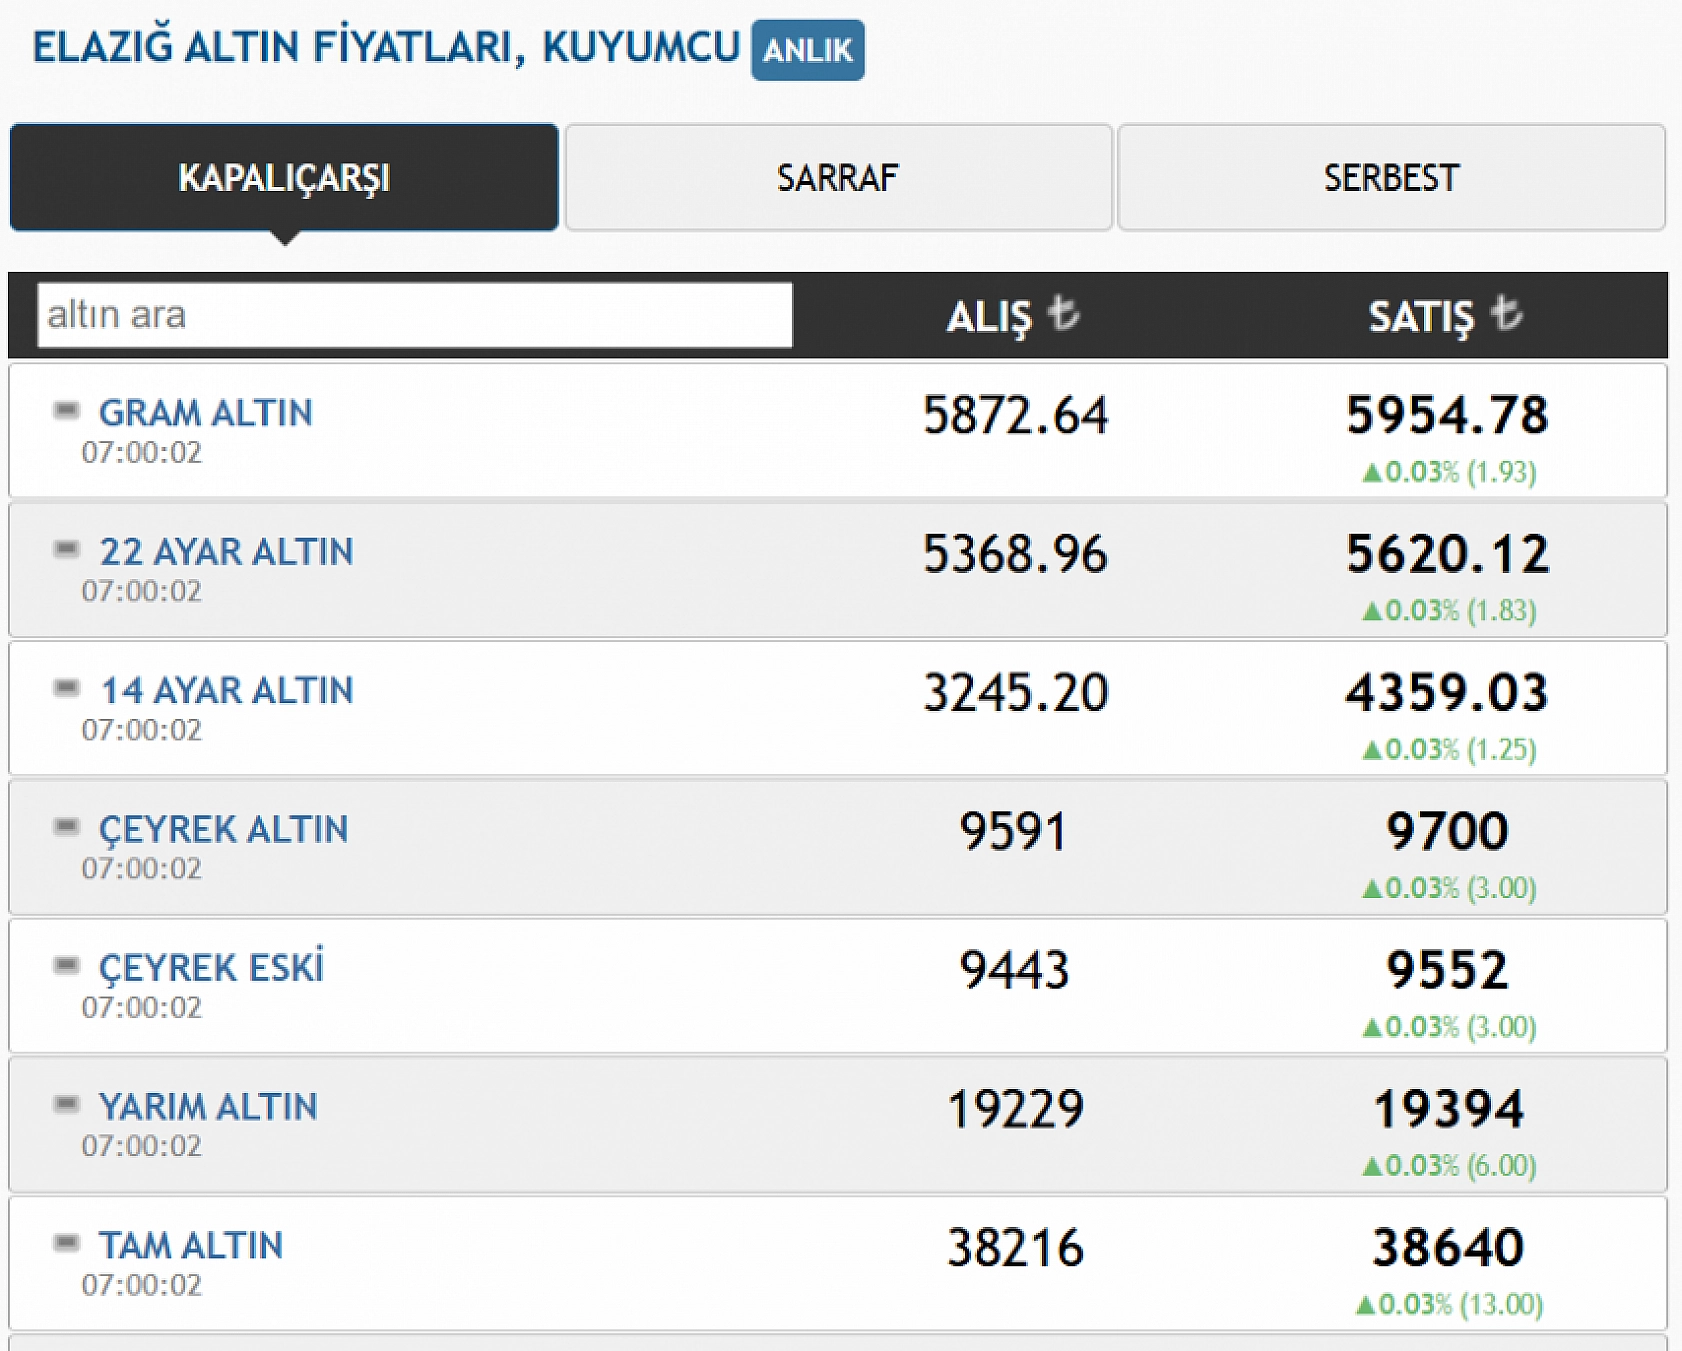Open the ÇEYREK ESKİ link
The height and width of the screenshot is (1351, 1682).
212,967
